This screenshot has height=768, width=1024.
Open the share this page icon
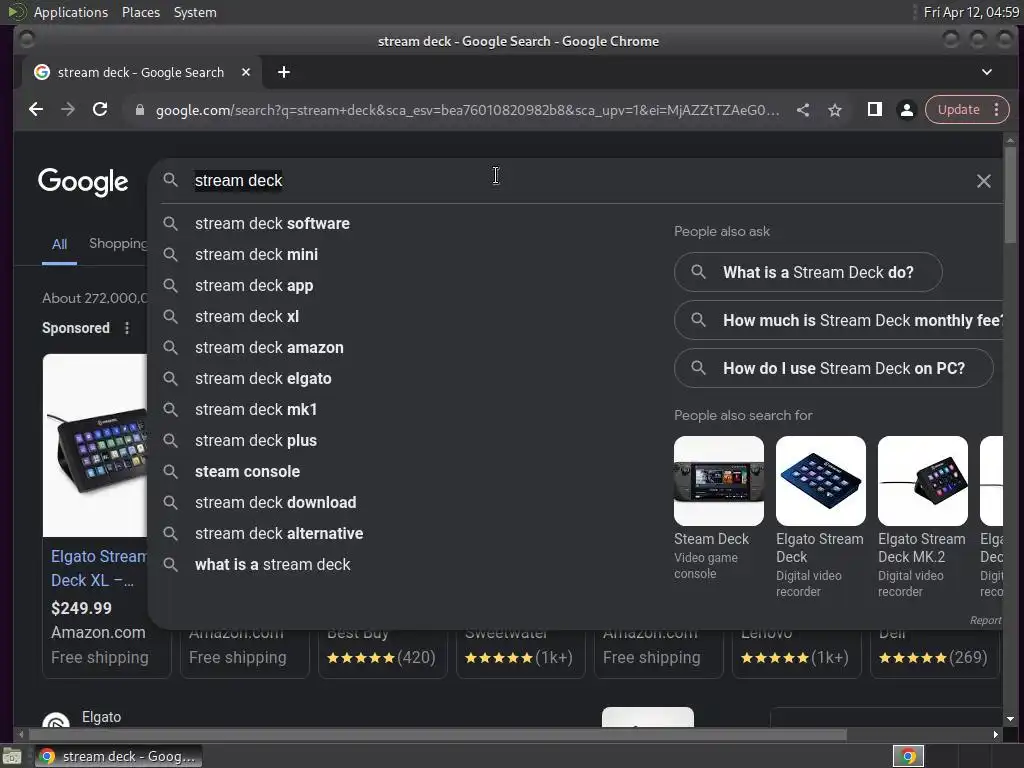click(803, 110)
